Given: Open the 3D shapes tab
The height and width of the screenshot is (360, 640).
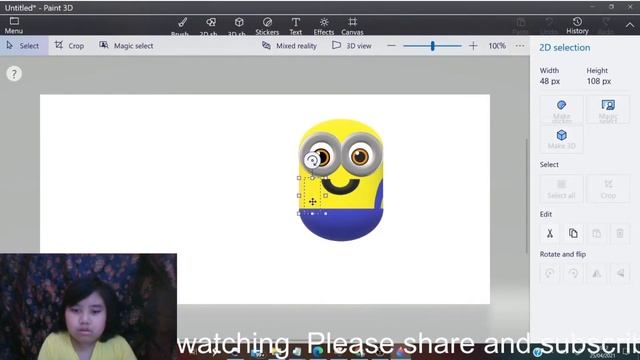Looking at the screenshot, I should (238, 26).
